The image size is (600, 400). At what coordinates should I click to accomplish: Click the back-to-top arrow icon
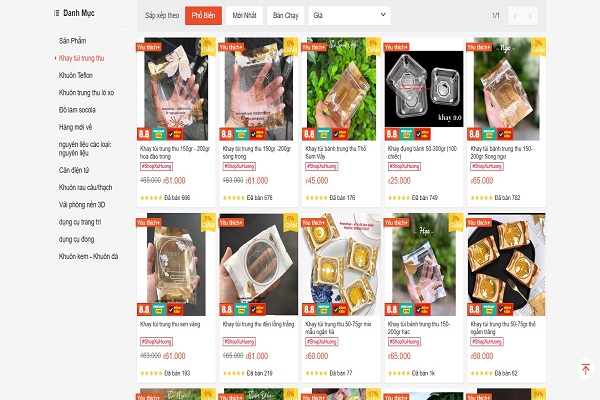click(x=585, y=369)
